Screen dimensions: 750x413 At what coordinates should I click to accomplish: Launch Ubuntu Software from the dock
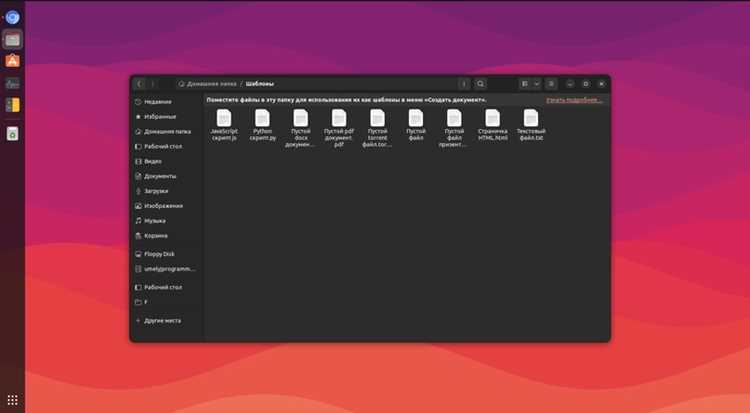[12, 61]
